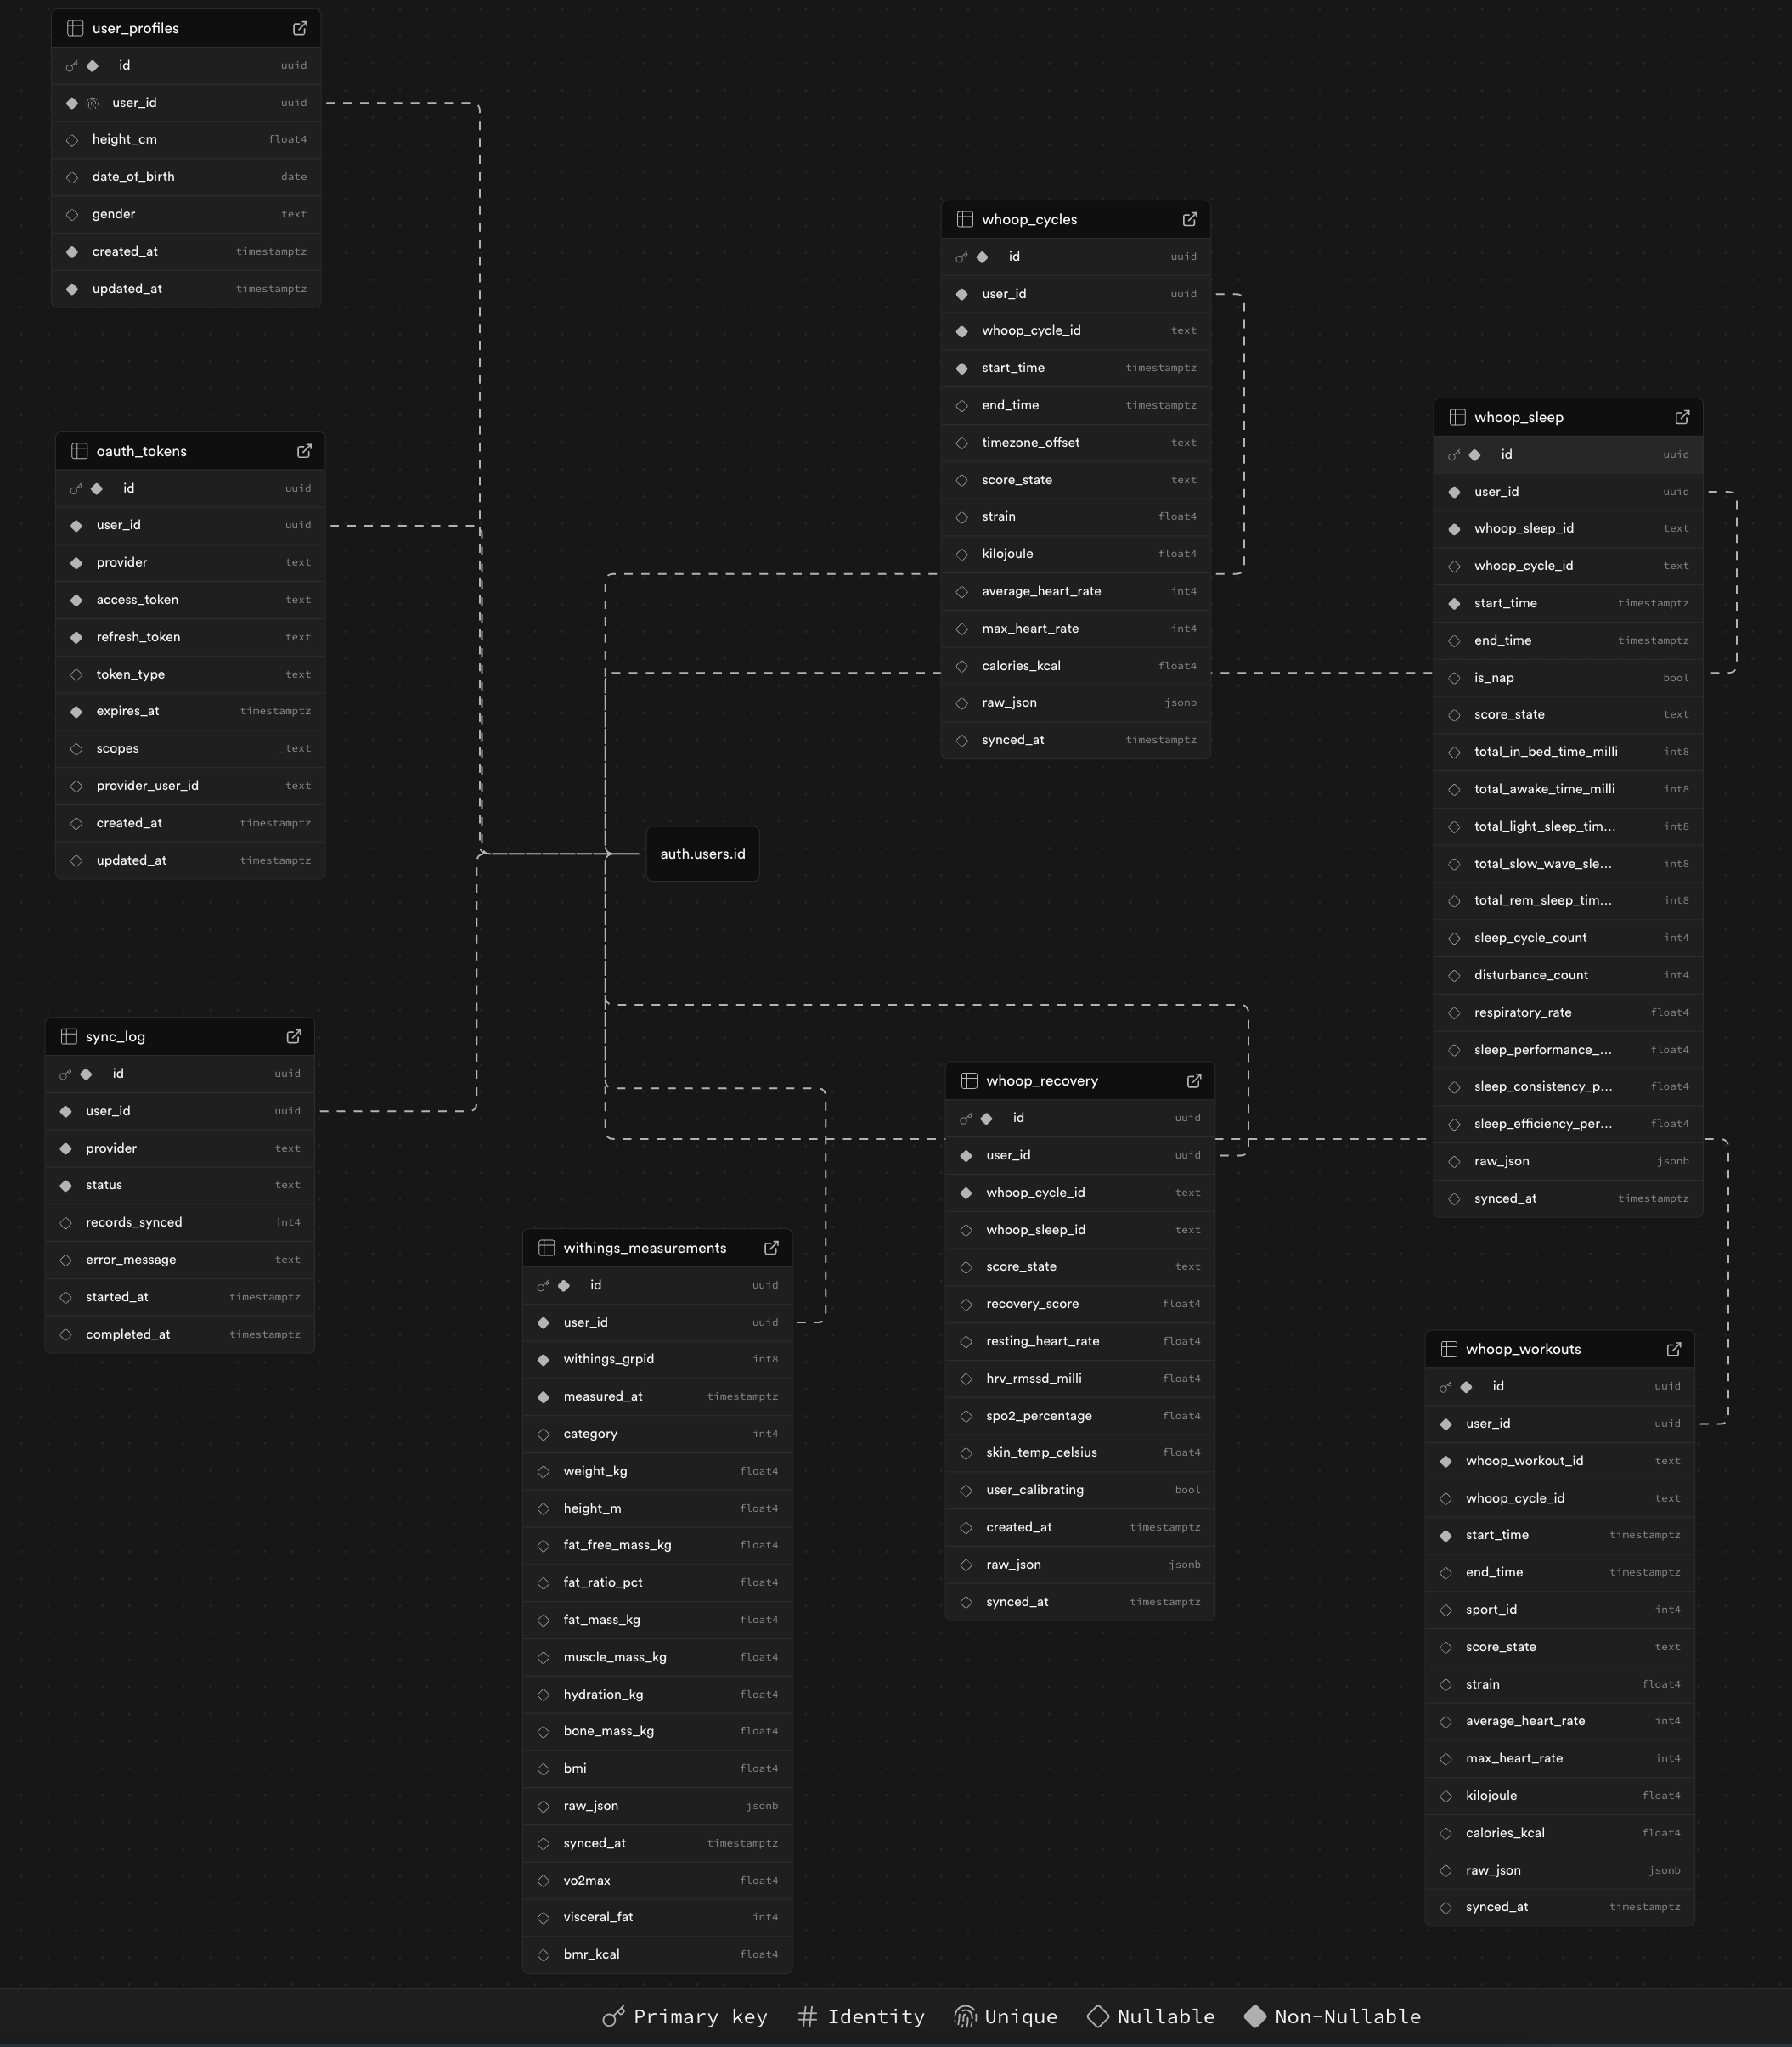
Task: Click the Primary key legend item
Action: pos(685,2016)
